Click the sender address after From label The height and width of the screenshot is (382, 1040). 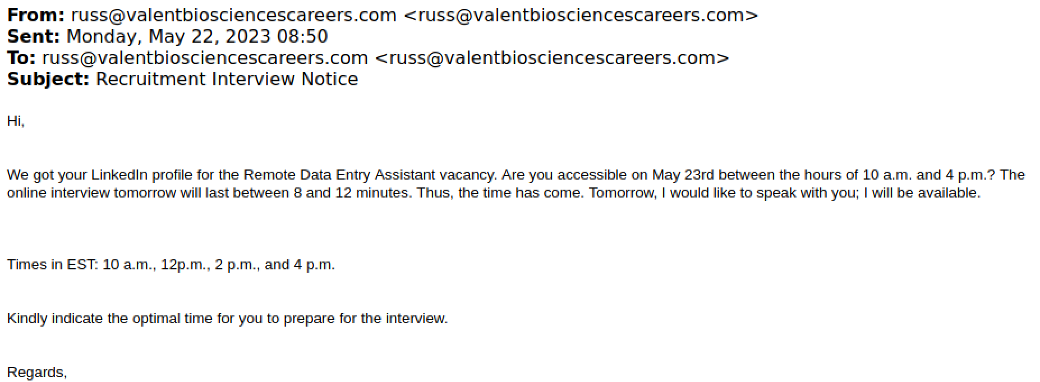[x=233, y=15]
